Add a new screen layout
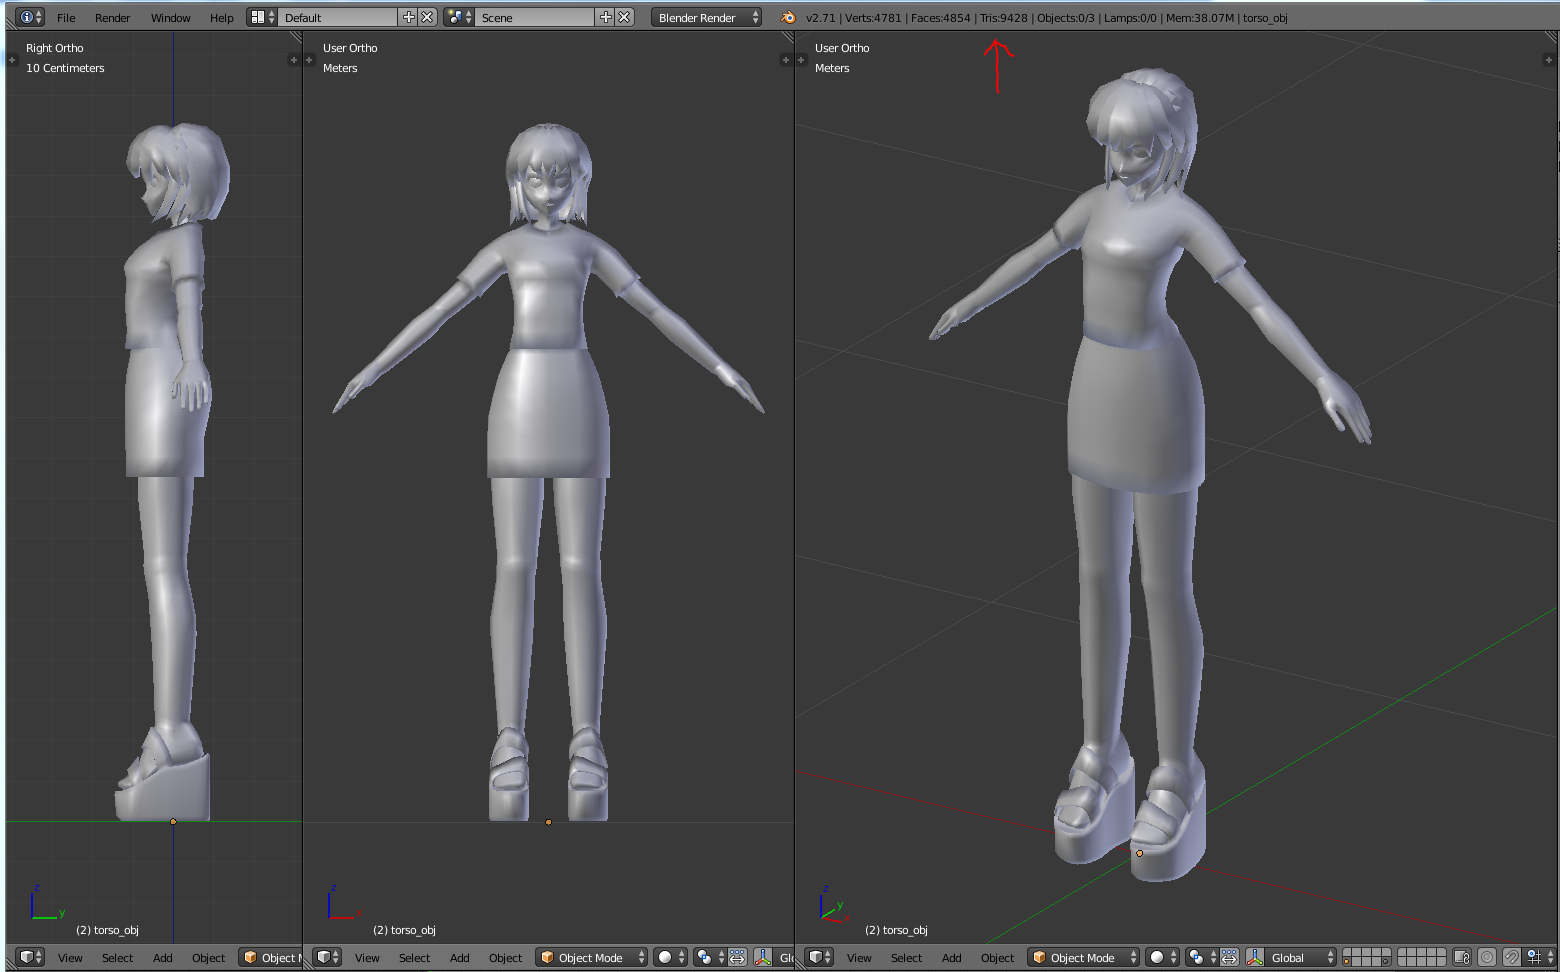 (x=408, y=17)
